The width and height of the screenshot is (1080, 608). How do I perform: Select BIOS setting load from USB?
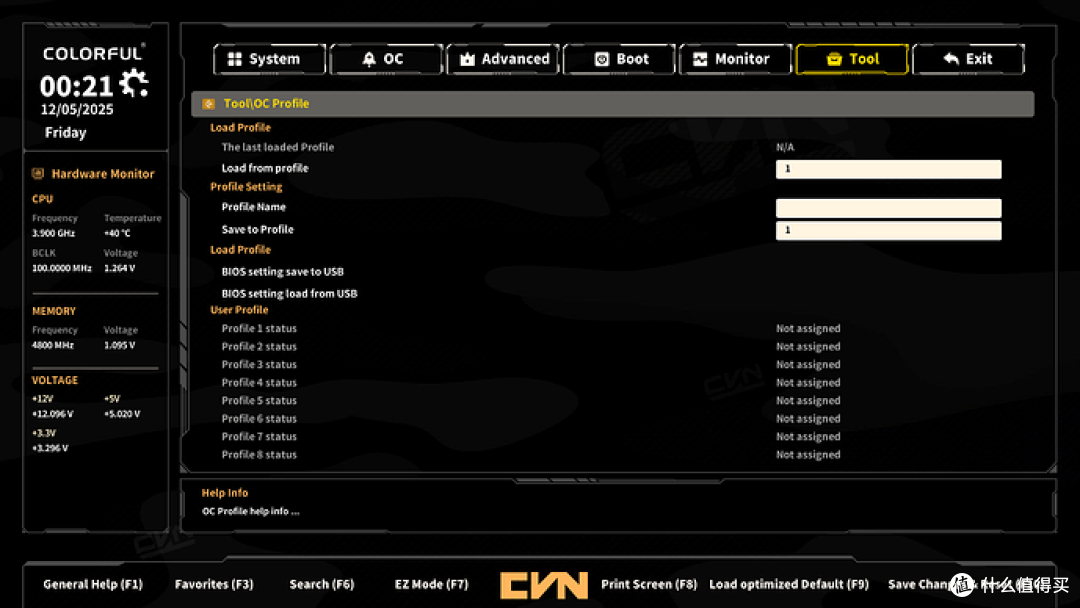(289, 293)
